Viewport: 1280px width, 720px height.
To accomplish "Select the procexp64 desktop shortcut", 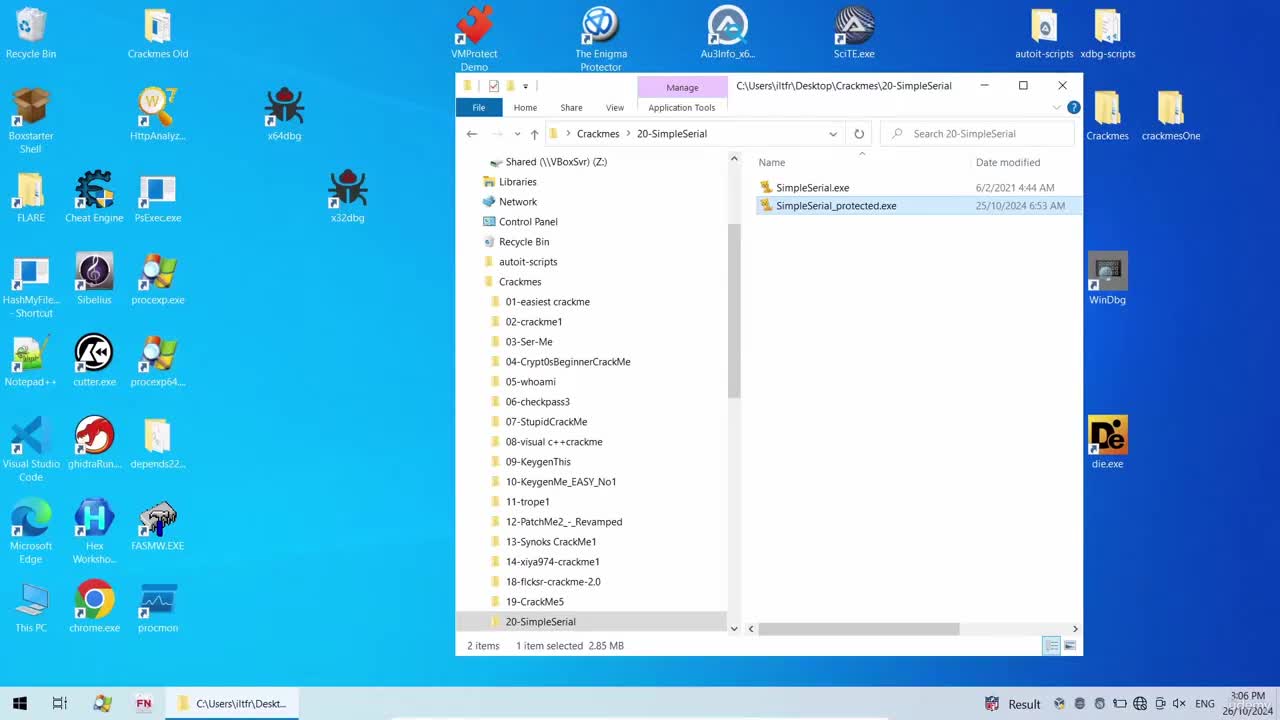I will [x=157, y=359].
